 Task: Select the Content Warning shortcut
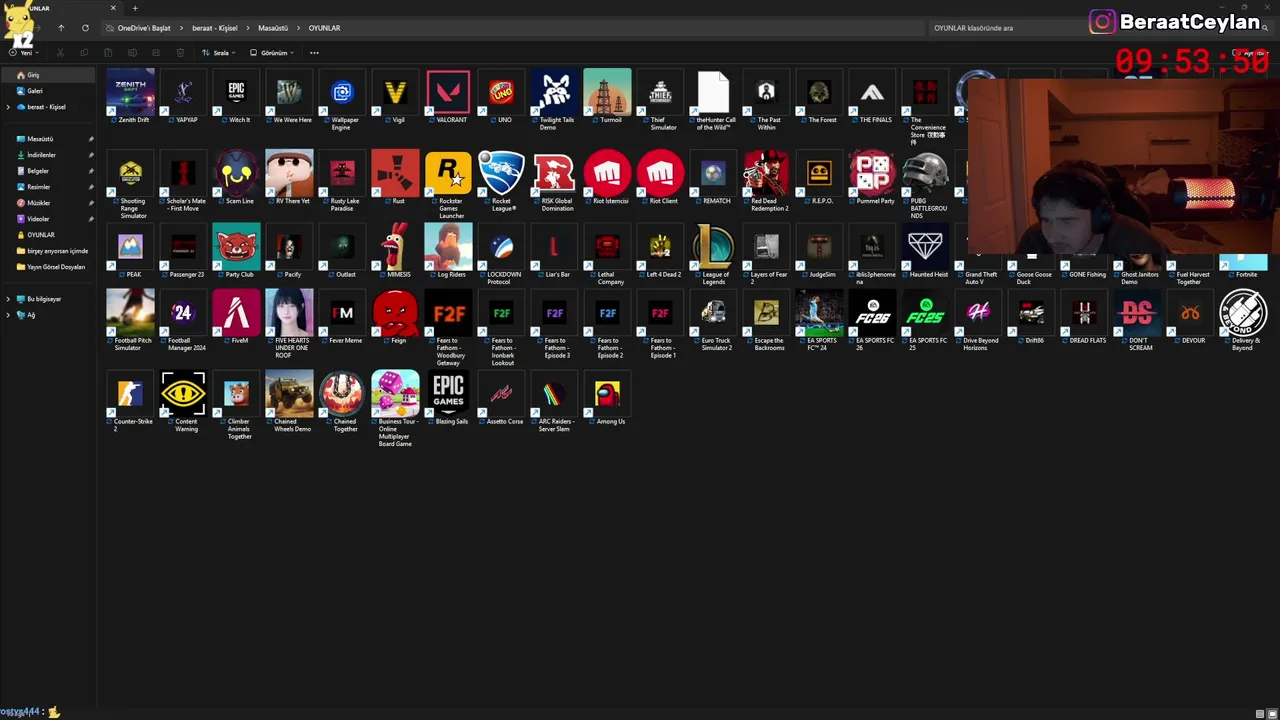click(x=183, y=401)
